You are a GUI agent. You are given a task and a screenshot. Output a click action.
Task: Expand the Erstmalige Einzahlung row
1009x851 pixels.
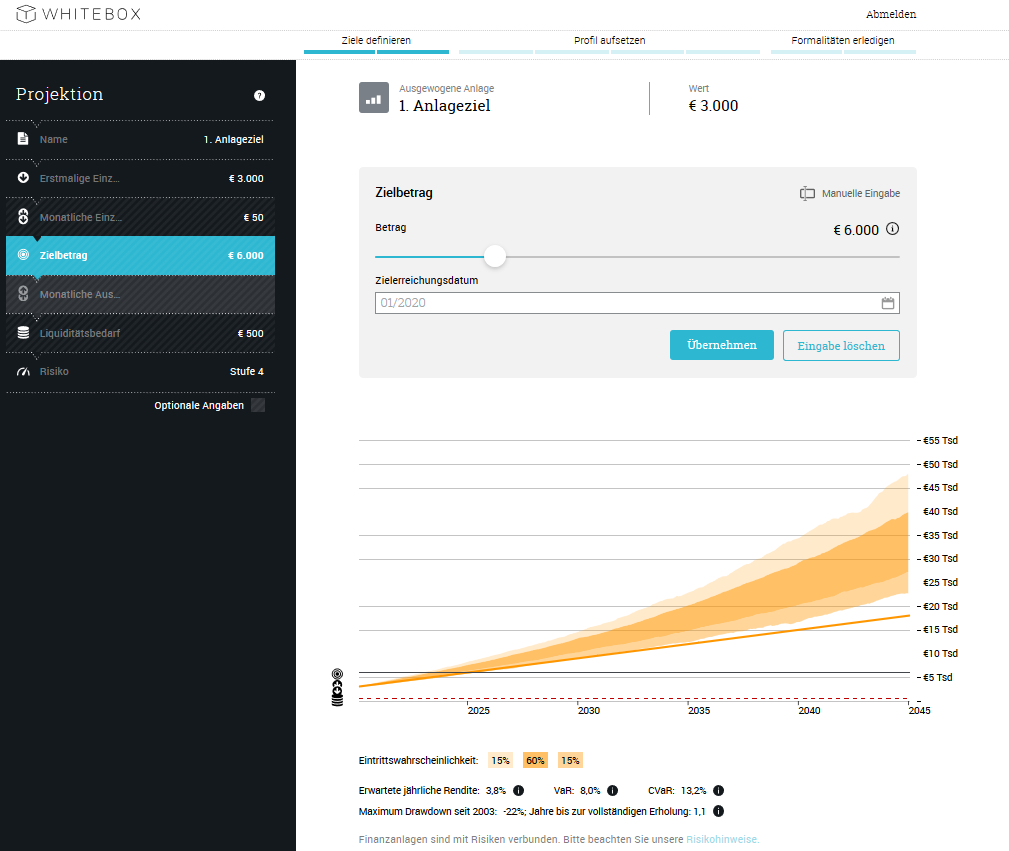140,178
